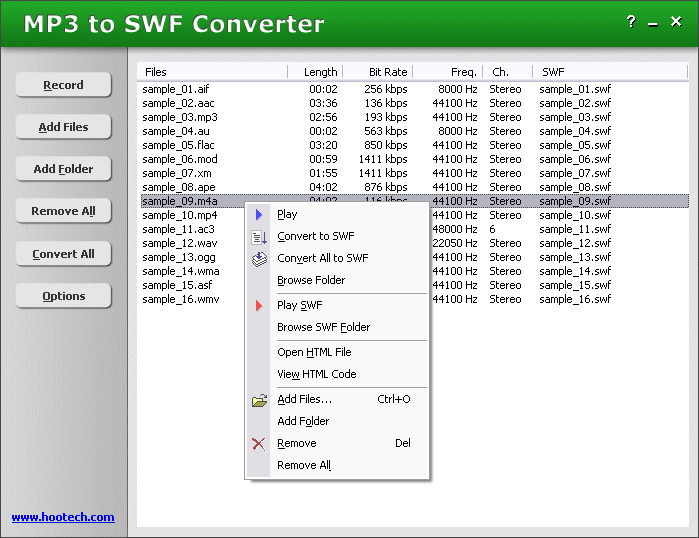
Task: Select Add Folder in context menu
Action: 303,421
